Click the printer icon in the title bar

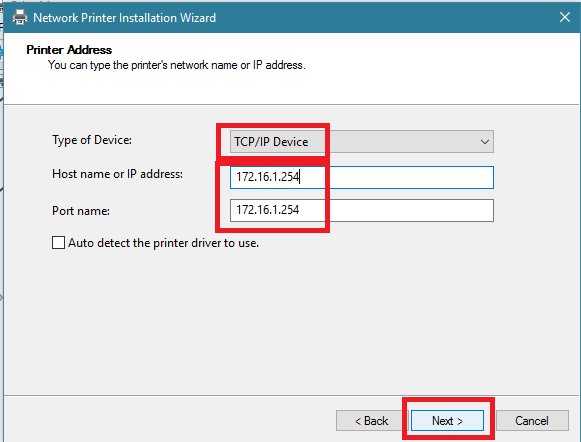point(20,17)
